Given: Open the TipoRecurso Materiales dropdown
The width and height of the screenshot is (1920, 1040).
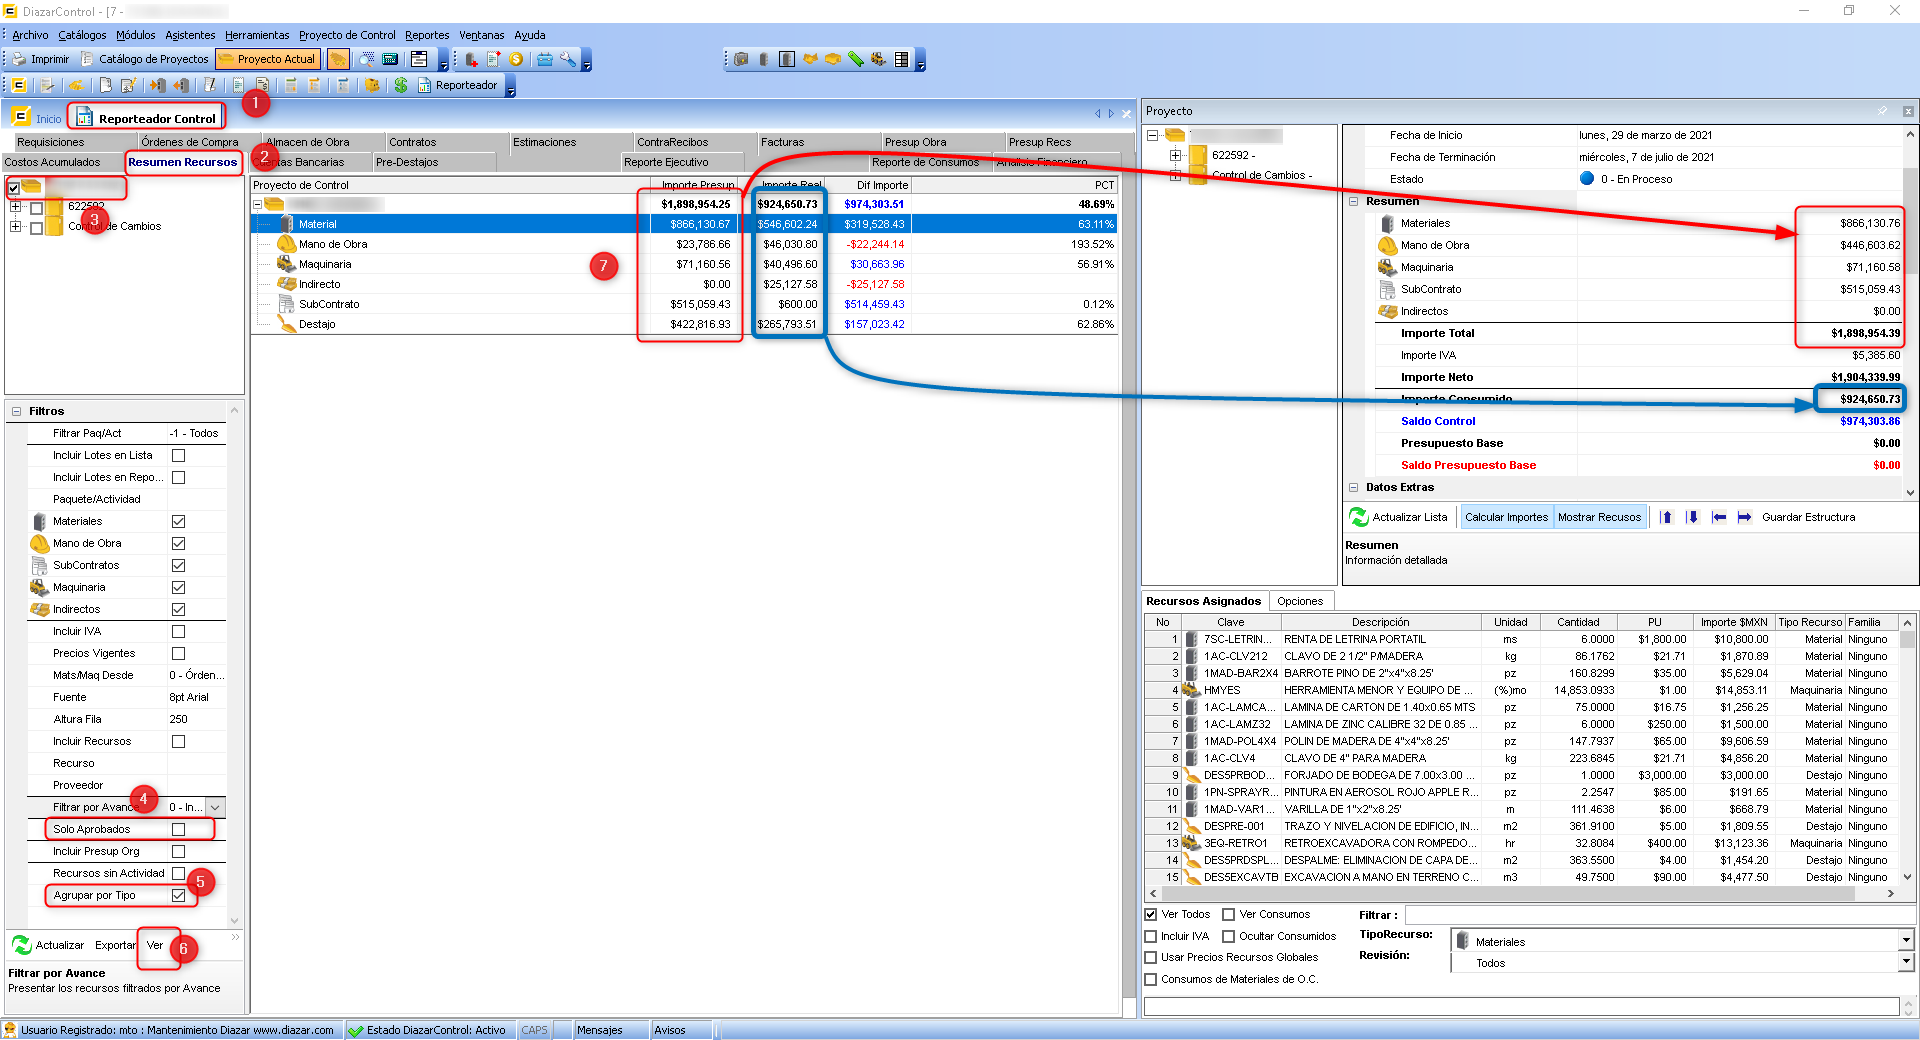Looking at the screenshot, I should [x=1905, y=941].
